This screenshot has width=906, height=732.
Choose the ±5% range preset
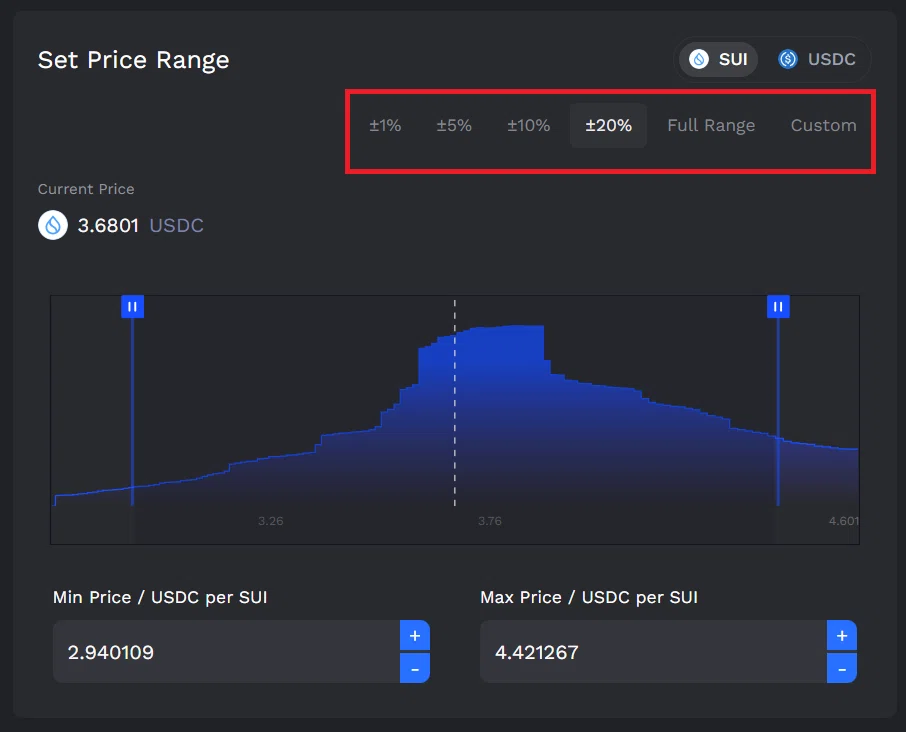click(x=454, y=125)
